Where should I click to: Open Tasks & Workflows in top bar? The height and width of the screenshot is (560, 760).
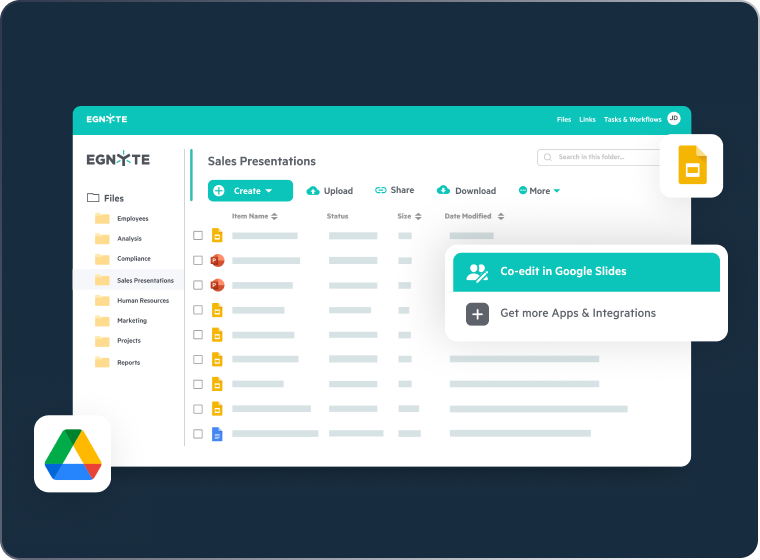pyautogui.click(x=630, y=119)
